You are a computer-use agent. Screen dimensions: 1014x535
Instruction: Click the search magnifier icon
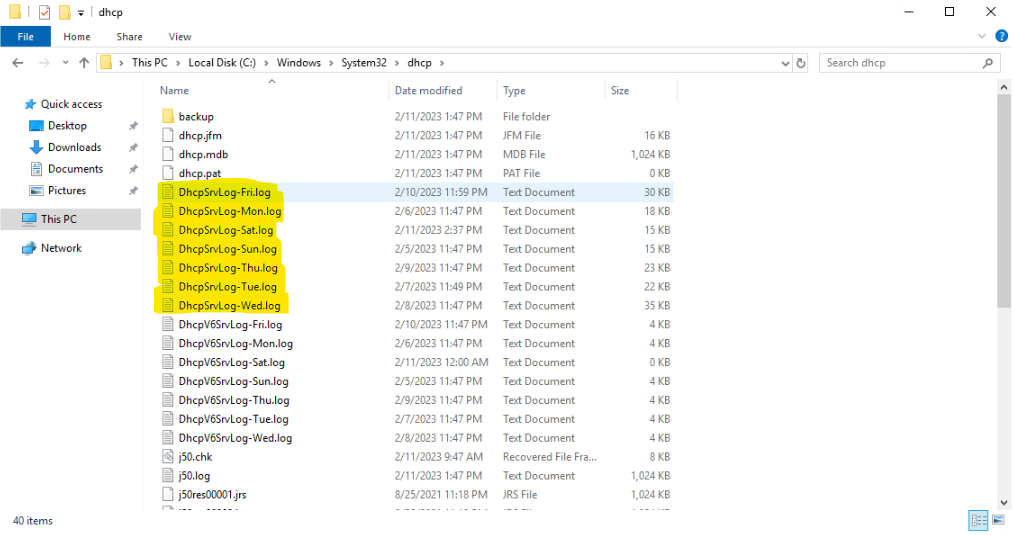tap(987, 63)
